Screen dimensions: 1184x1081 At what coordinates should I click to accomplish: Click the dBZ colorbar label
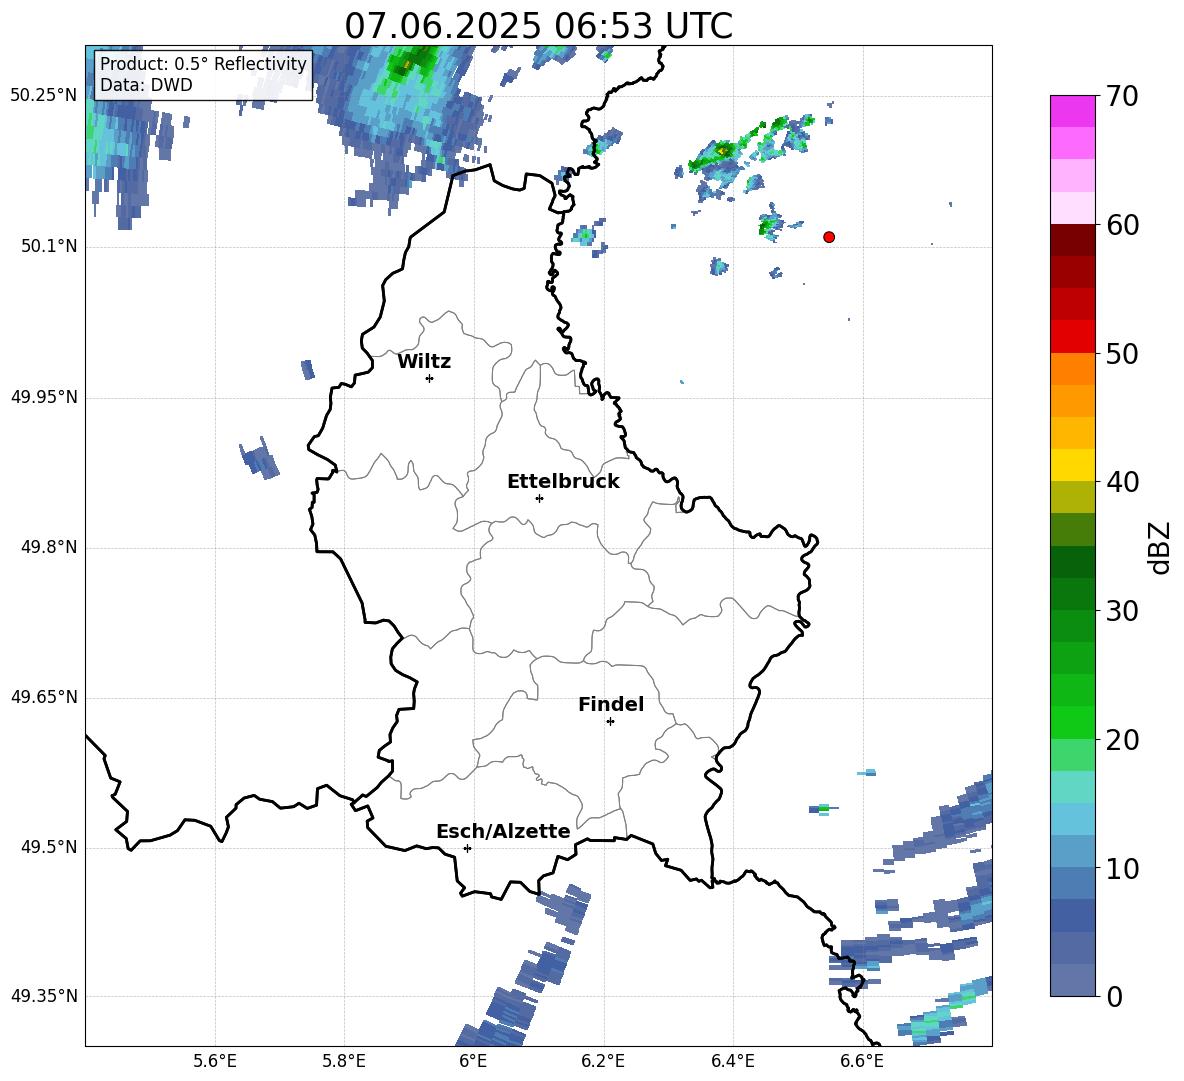click(x=1158, y=547)
